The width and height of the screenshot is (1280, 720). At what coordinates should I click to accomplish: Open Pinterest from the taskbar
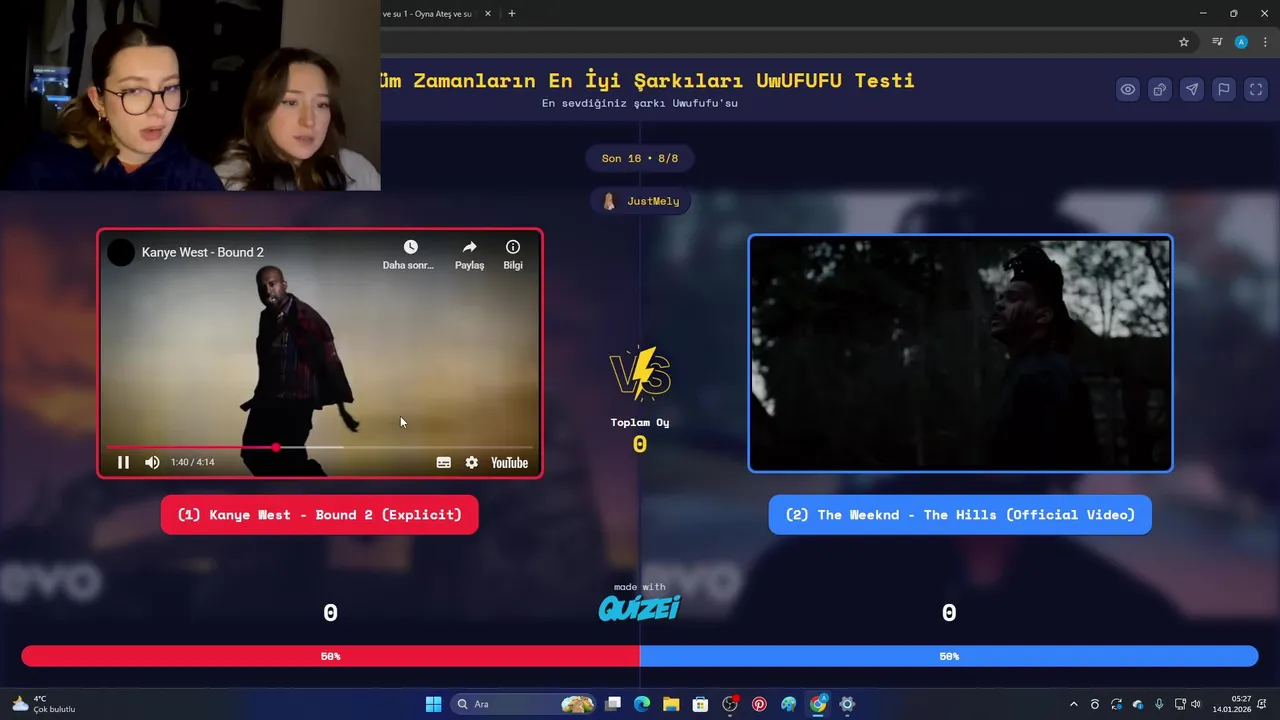pyautogui.click(x=759, y=704)
